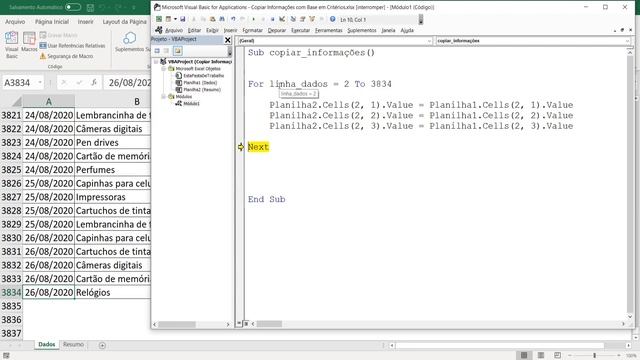The width and height of the screenshot is (640, 360).
Task: Collapse the VBAProject tree node
Action: (x=156, y=62)
